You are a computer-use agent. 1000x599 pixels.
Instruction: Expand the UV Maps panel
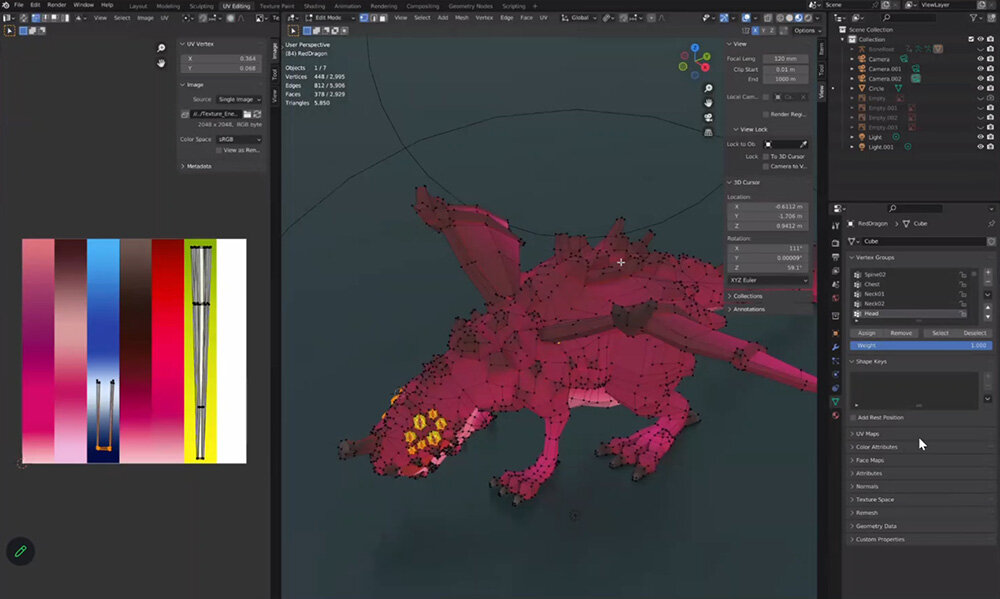[868, 433]
